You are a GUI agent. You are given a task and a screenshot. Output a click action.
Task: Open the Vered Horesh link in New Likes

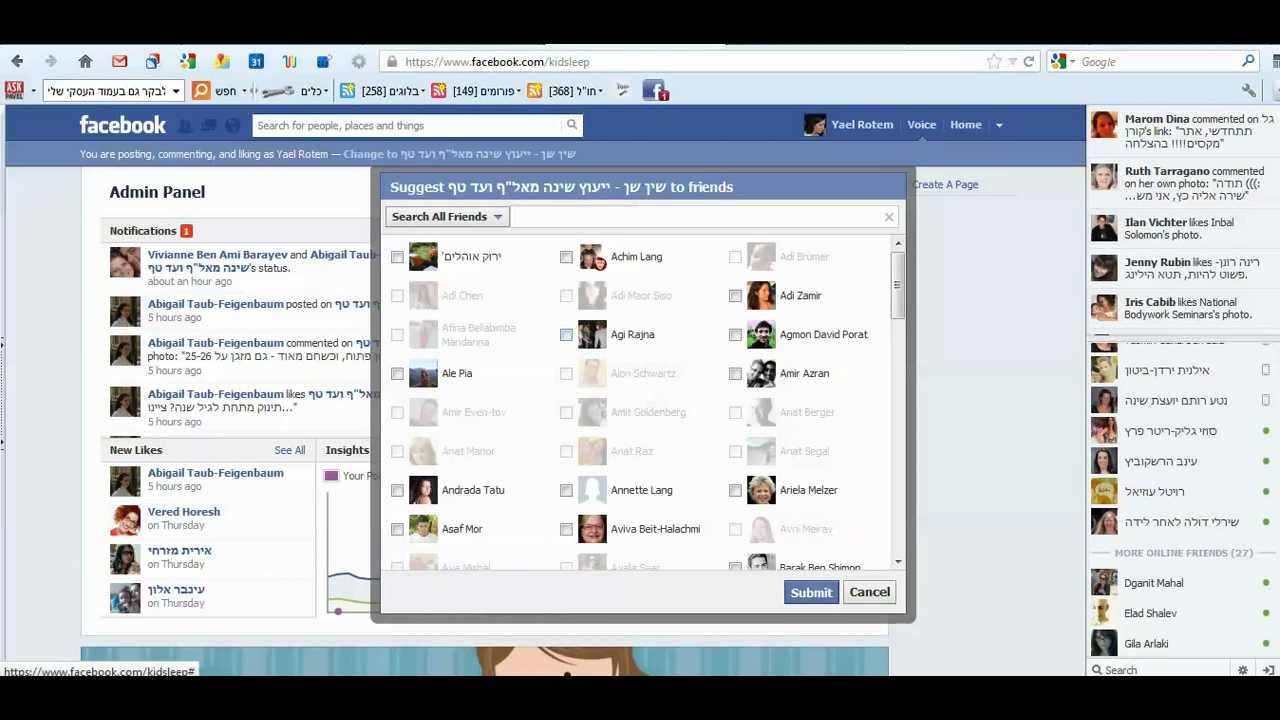(184, 512)
